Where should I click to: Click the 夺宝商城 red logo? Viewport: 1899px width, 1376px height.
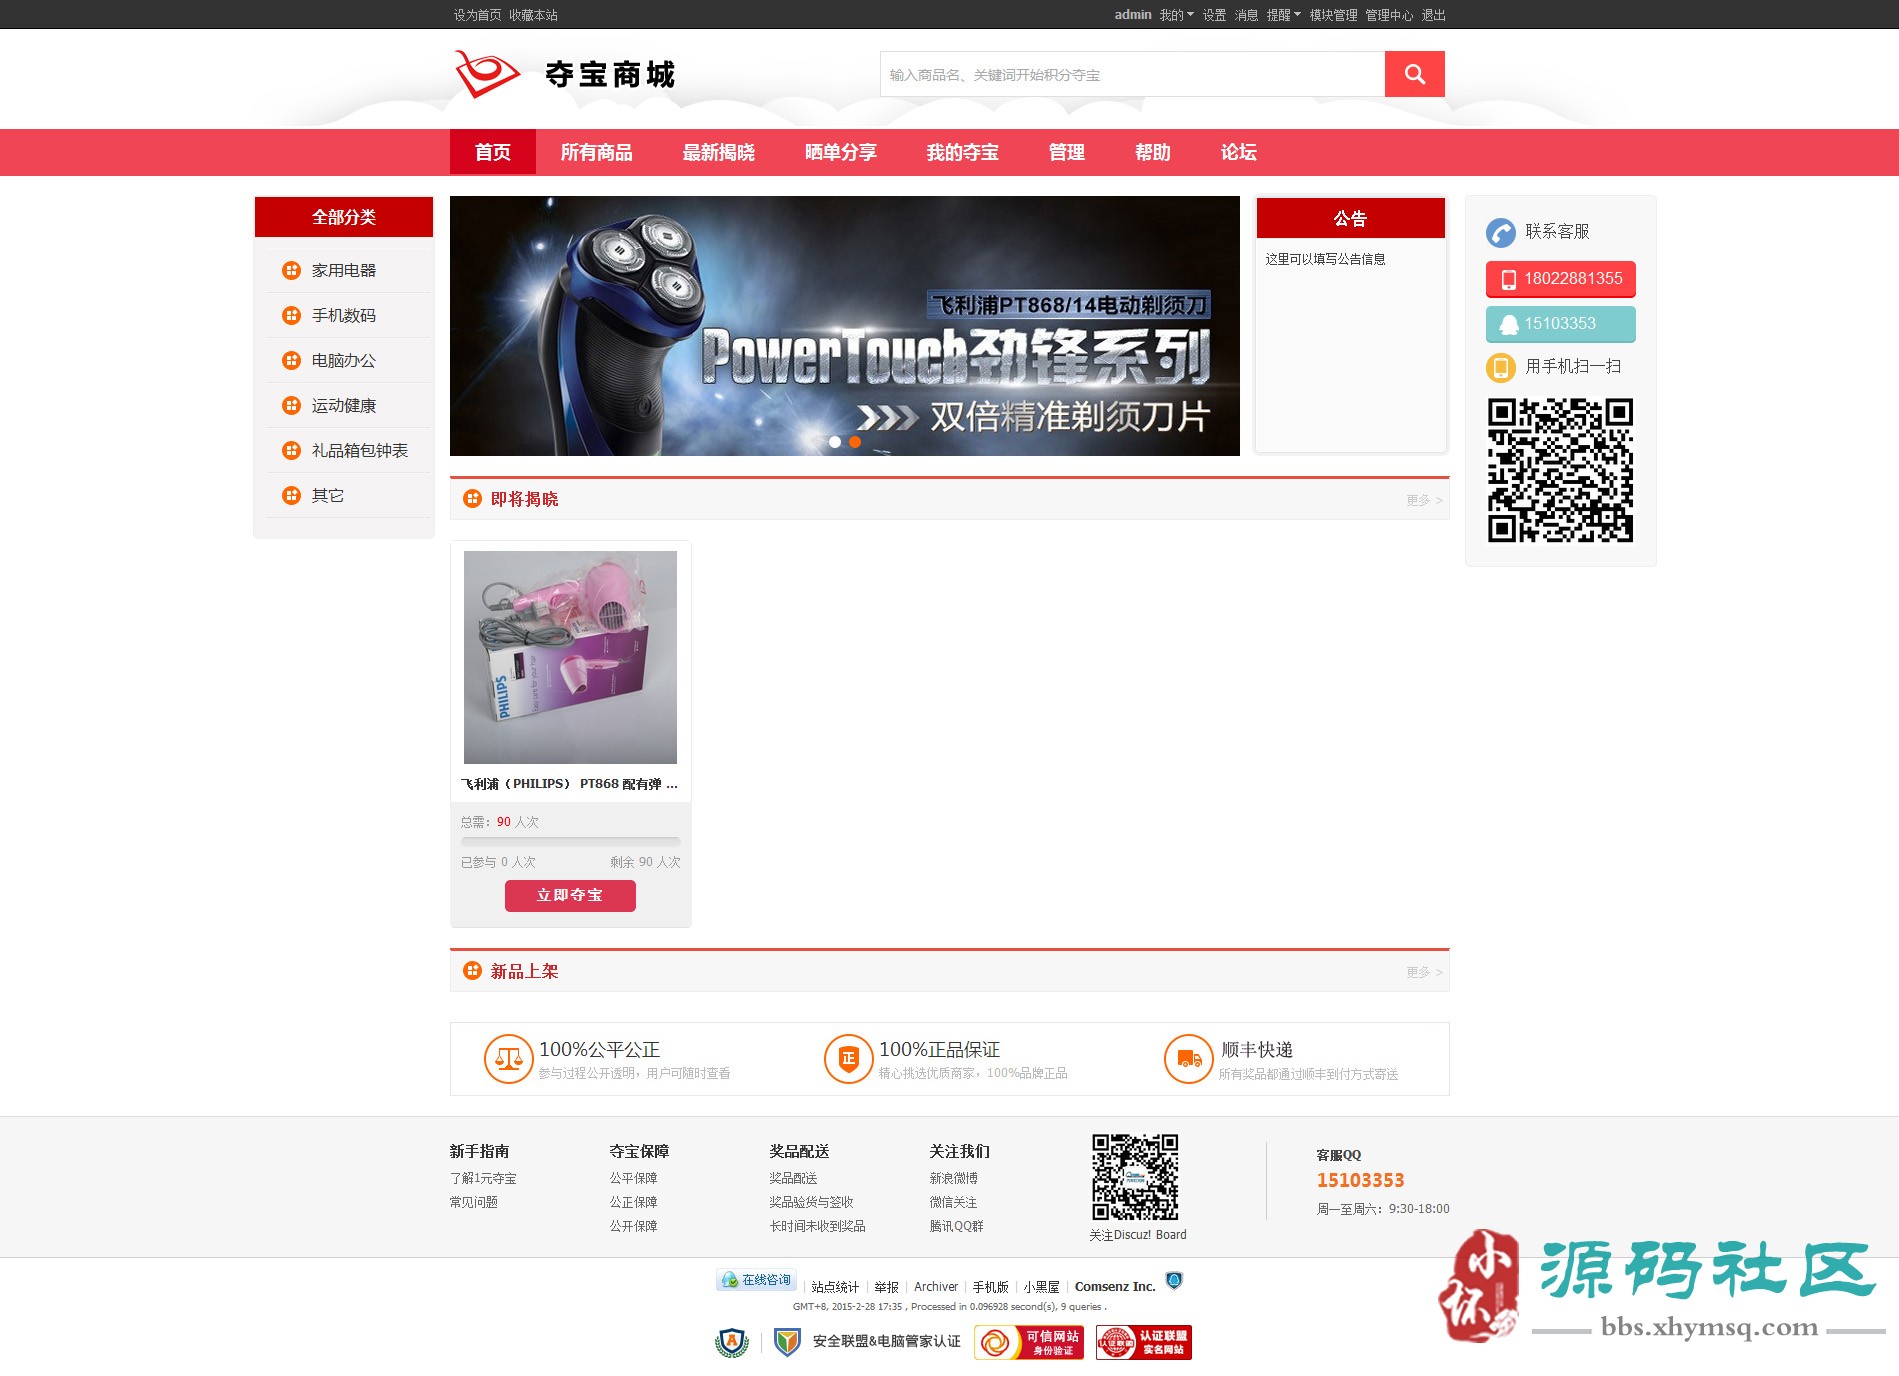487,74
